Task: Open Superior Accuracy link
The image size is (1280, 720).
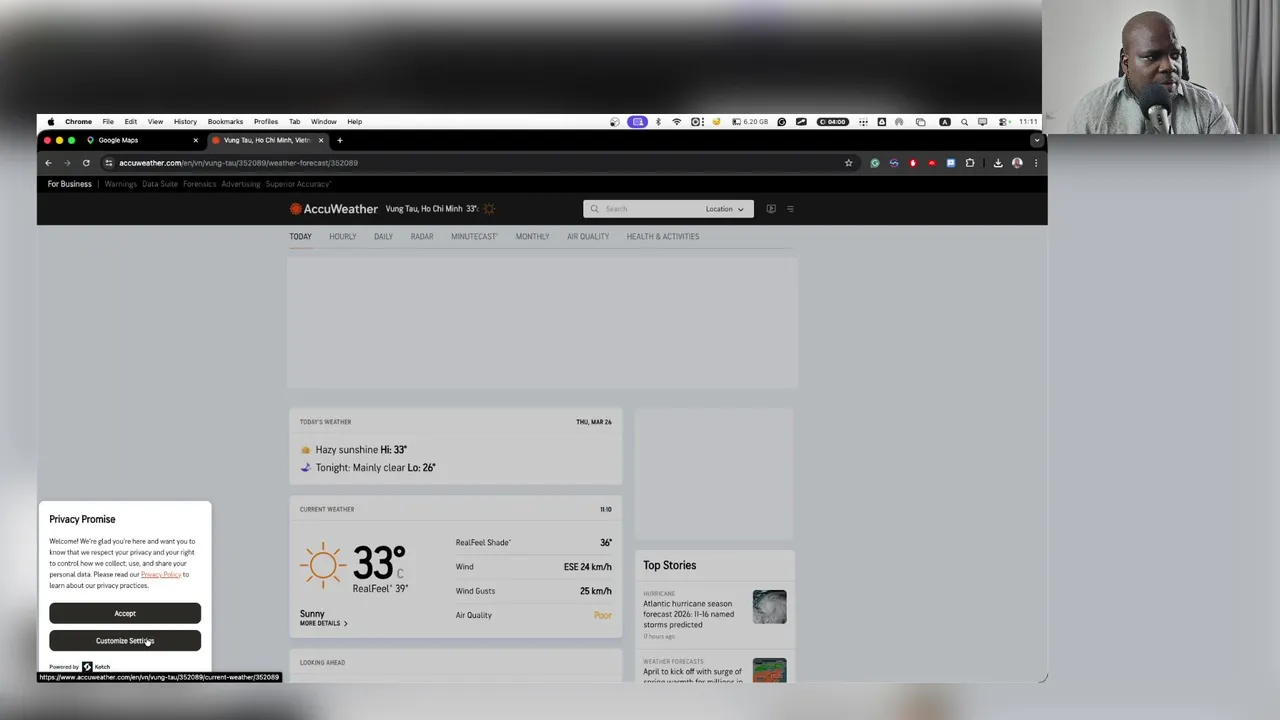Action: point(298,184)
